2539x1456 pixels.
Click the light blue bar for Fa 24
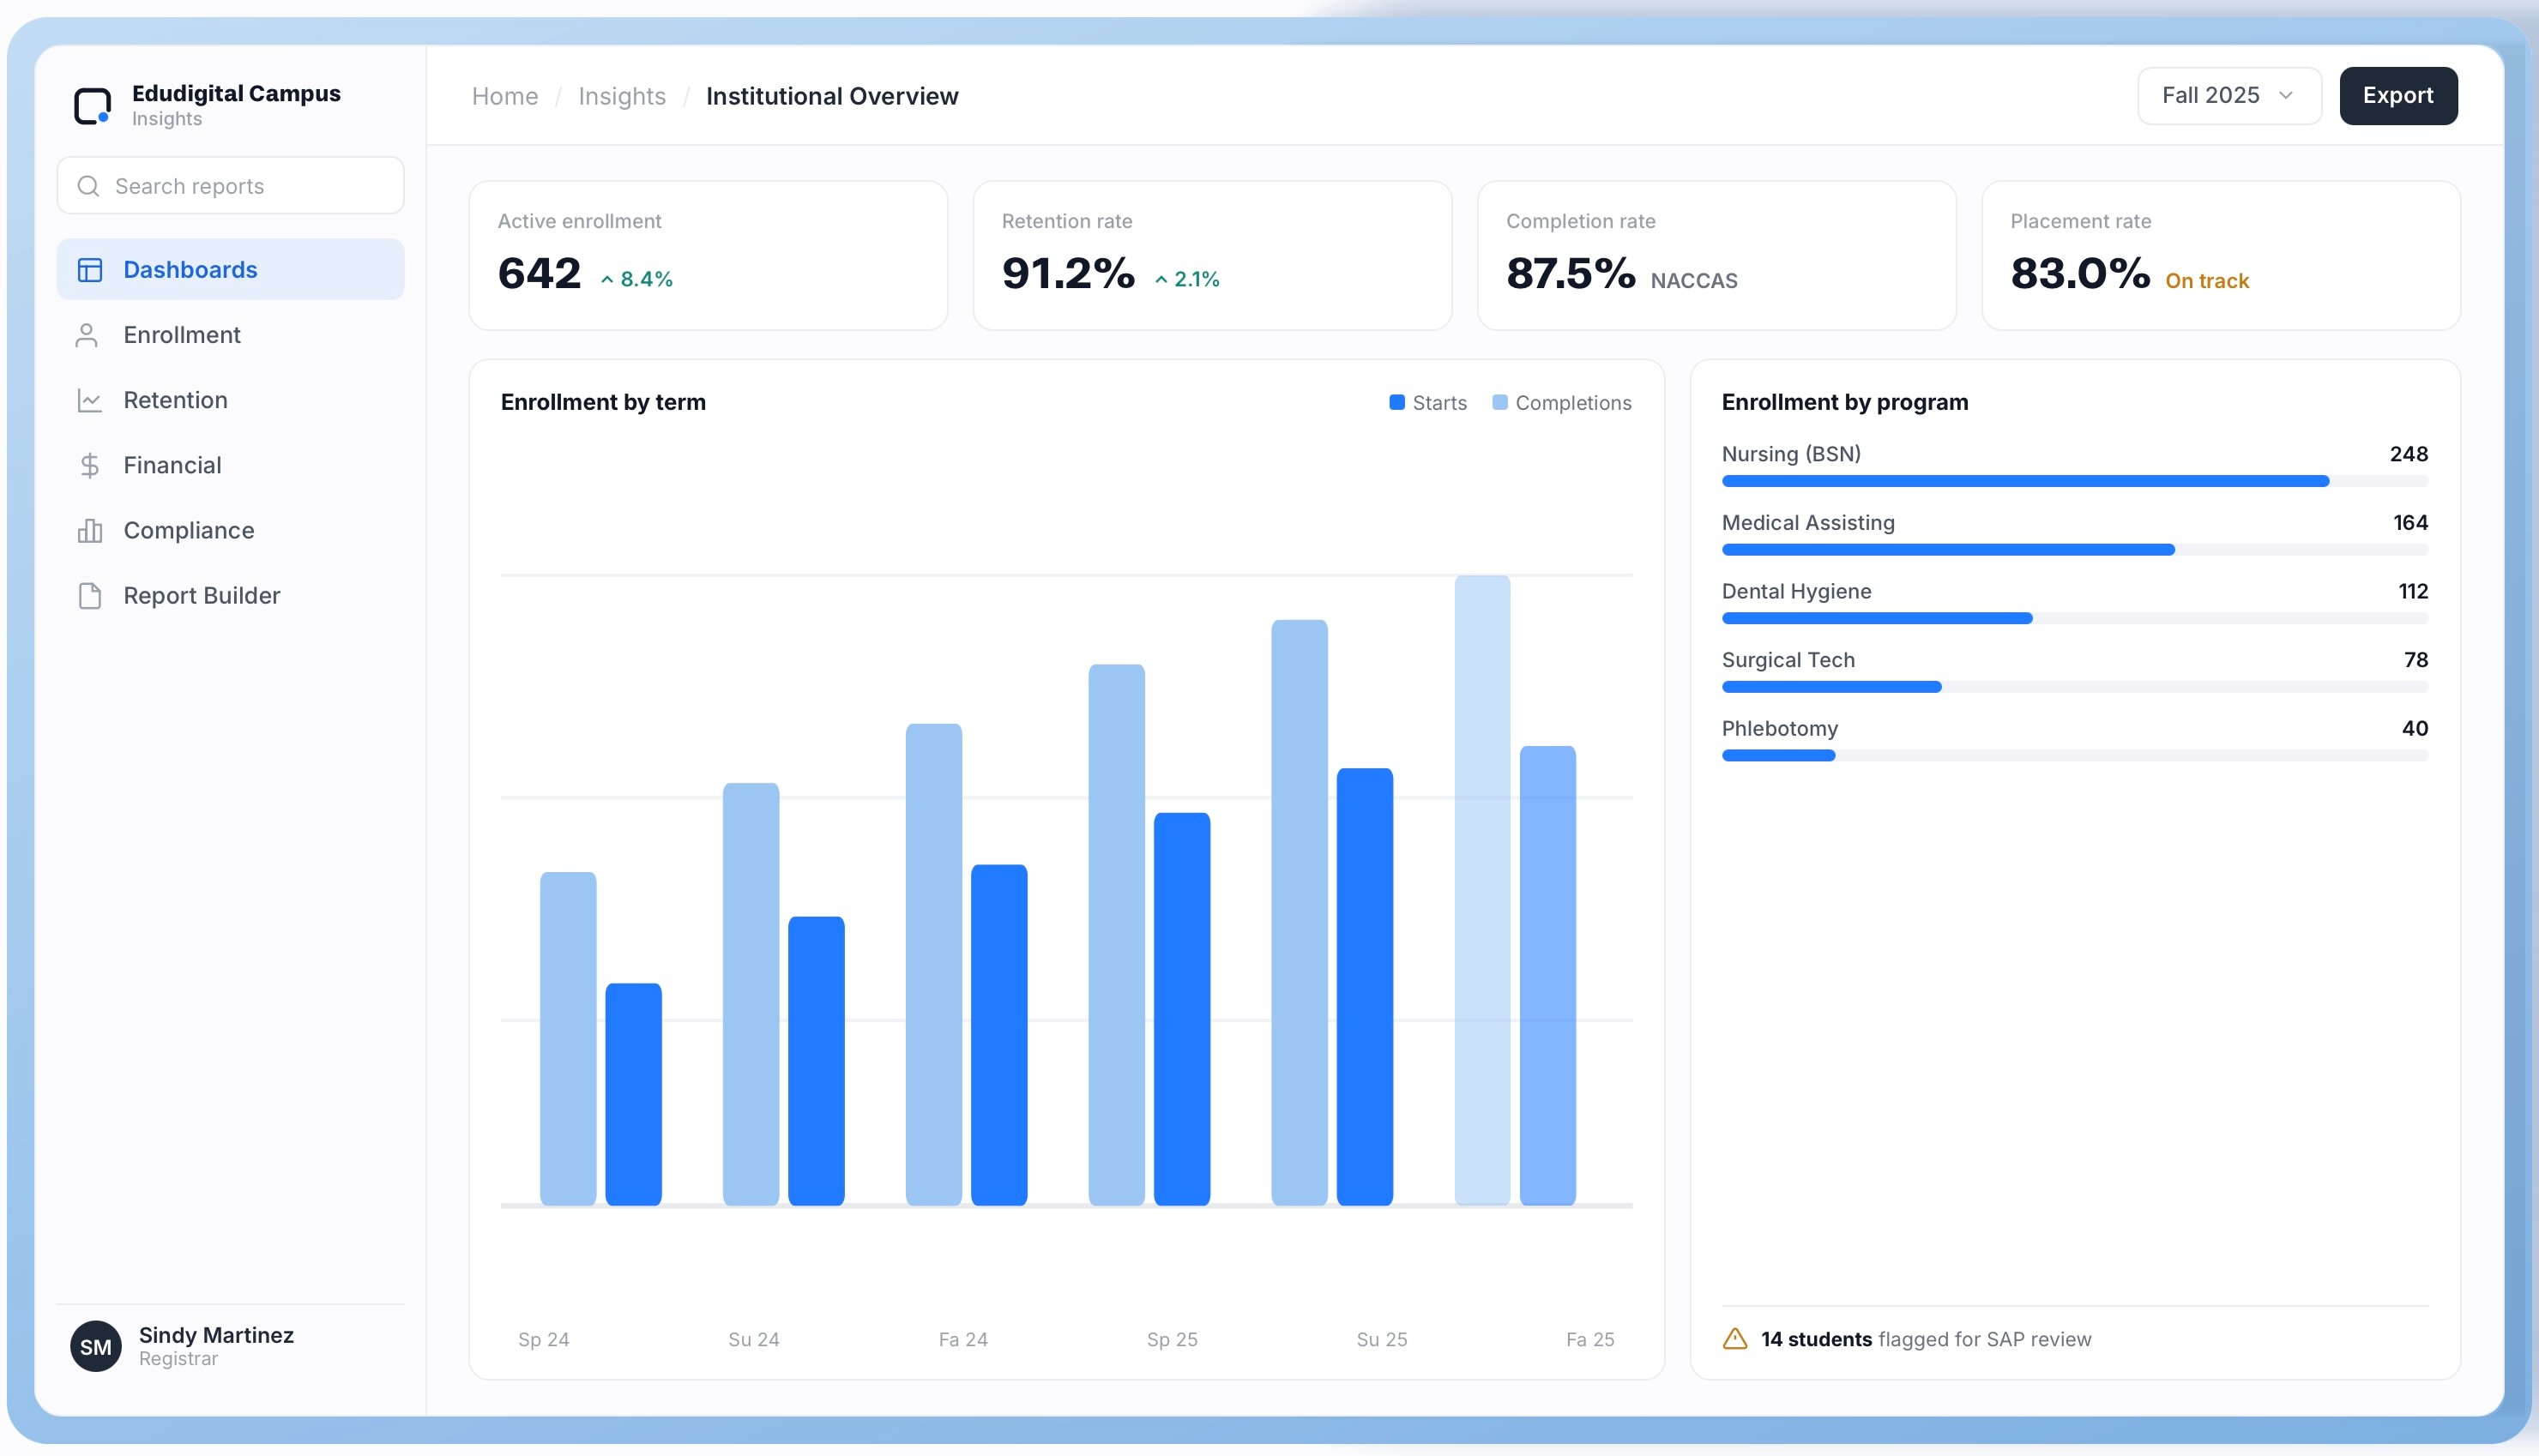(934, 964)
